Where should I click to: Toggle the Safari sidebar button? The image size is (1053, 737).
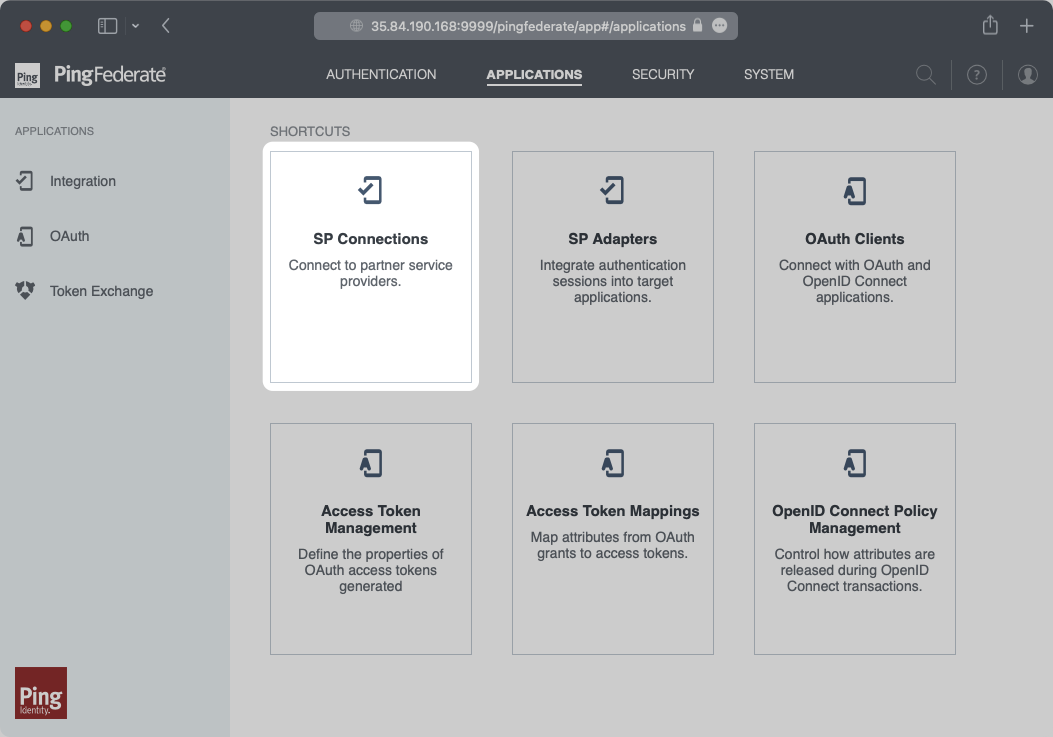tap(107, 26)
